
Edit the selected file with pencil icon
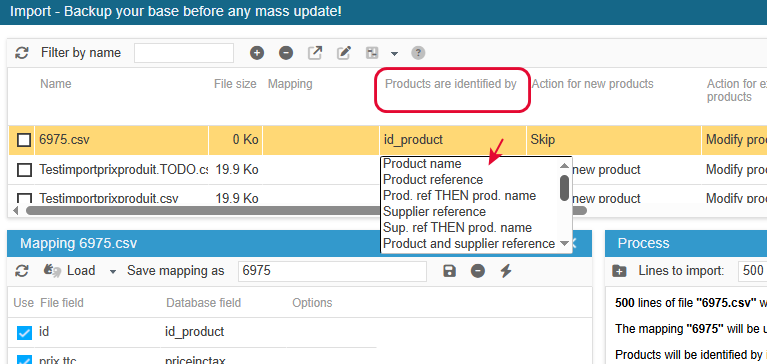pyautogui.click(x=344, y=53)
